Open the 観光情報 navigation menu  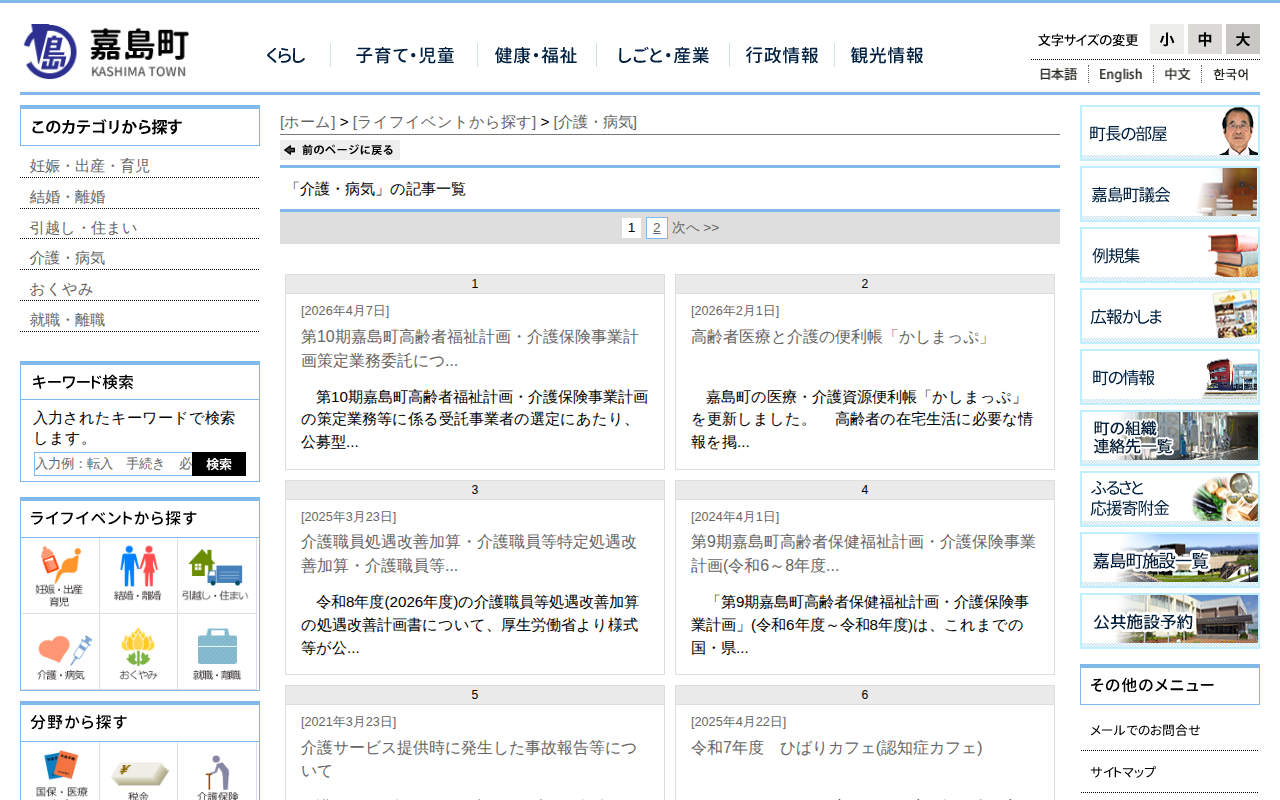coord(887,56)
